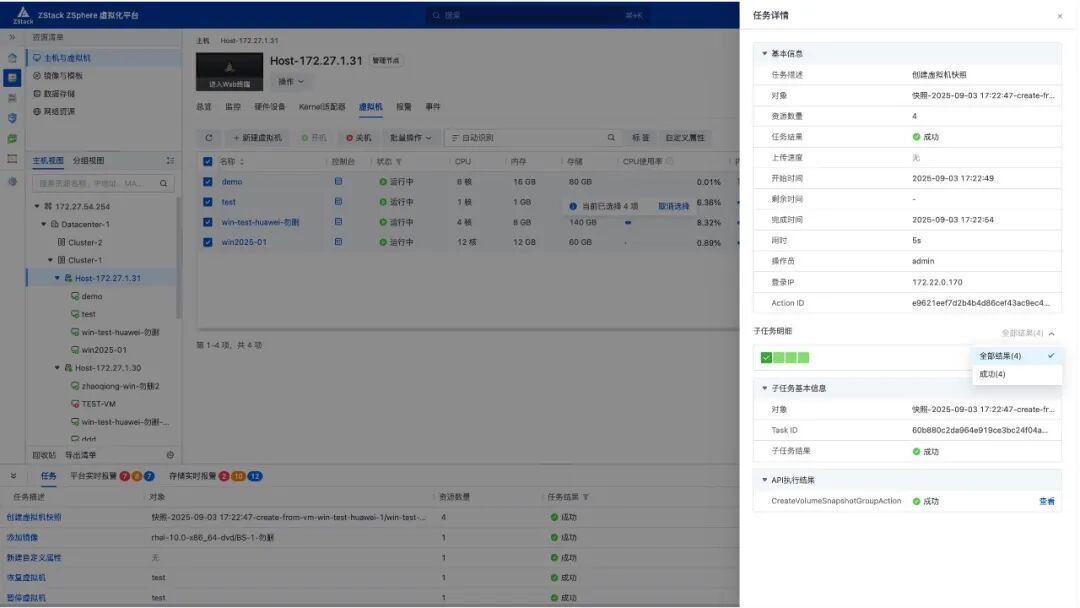Click the settings icon beside 导出清单
The image size is (1080, 608).
(x=170, y=455)
